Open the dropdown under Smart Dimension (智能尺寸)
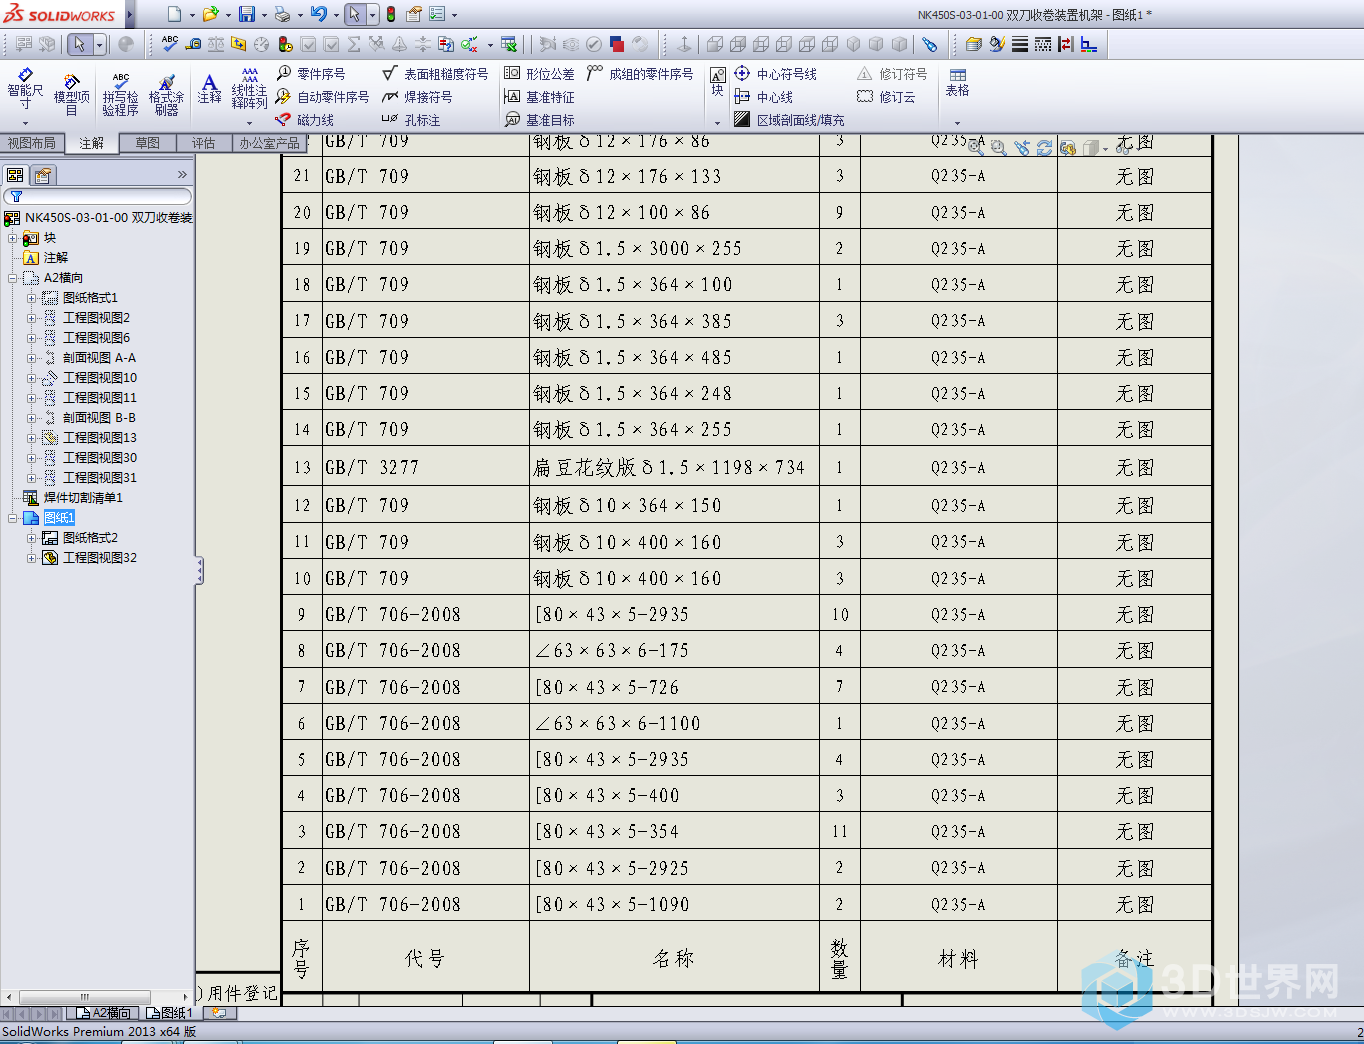Image resolution: width=1364 pixels, height=1044 pixels. 25,123
